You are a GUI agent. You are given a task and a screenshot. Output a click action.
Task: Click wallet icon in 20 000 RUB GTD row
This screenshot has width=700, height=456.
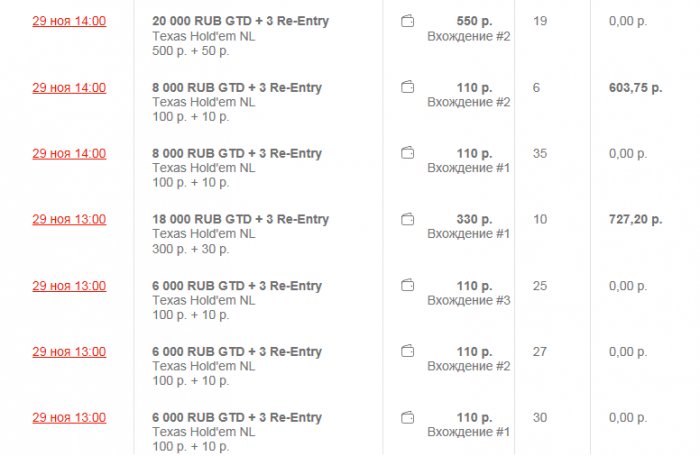tap(407, 21)
